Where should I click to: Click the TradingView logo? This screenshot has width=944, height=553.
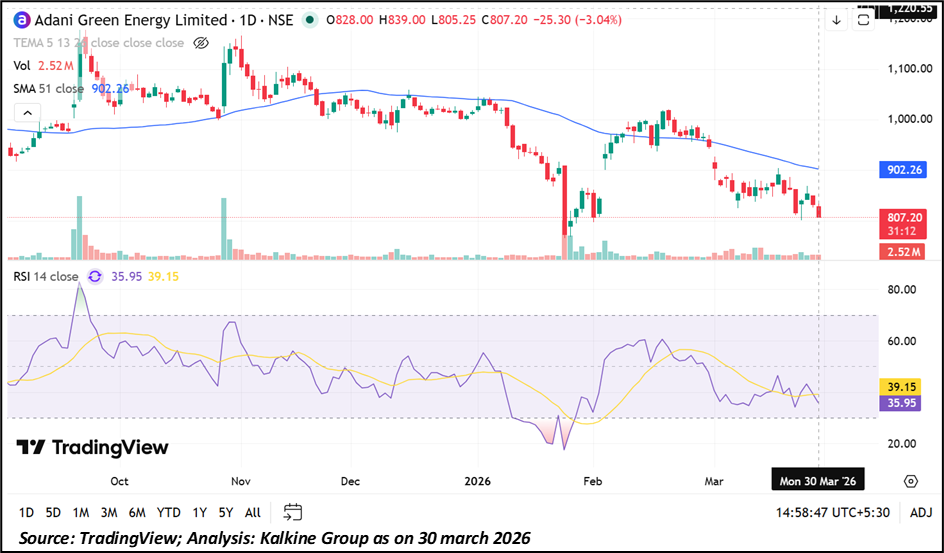[x=92, y=447]
